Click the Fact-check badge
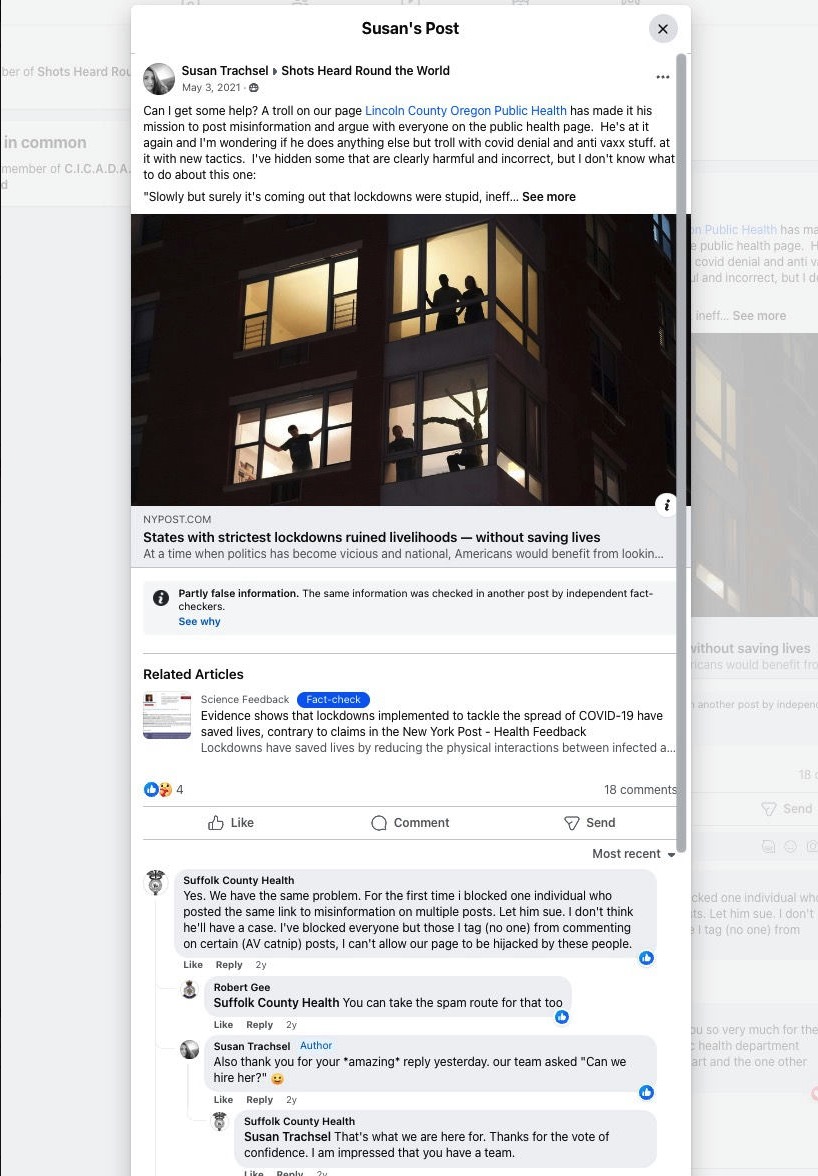818x1176 pixels. point(333,699)
